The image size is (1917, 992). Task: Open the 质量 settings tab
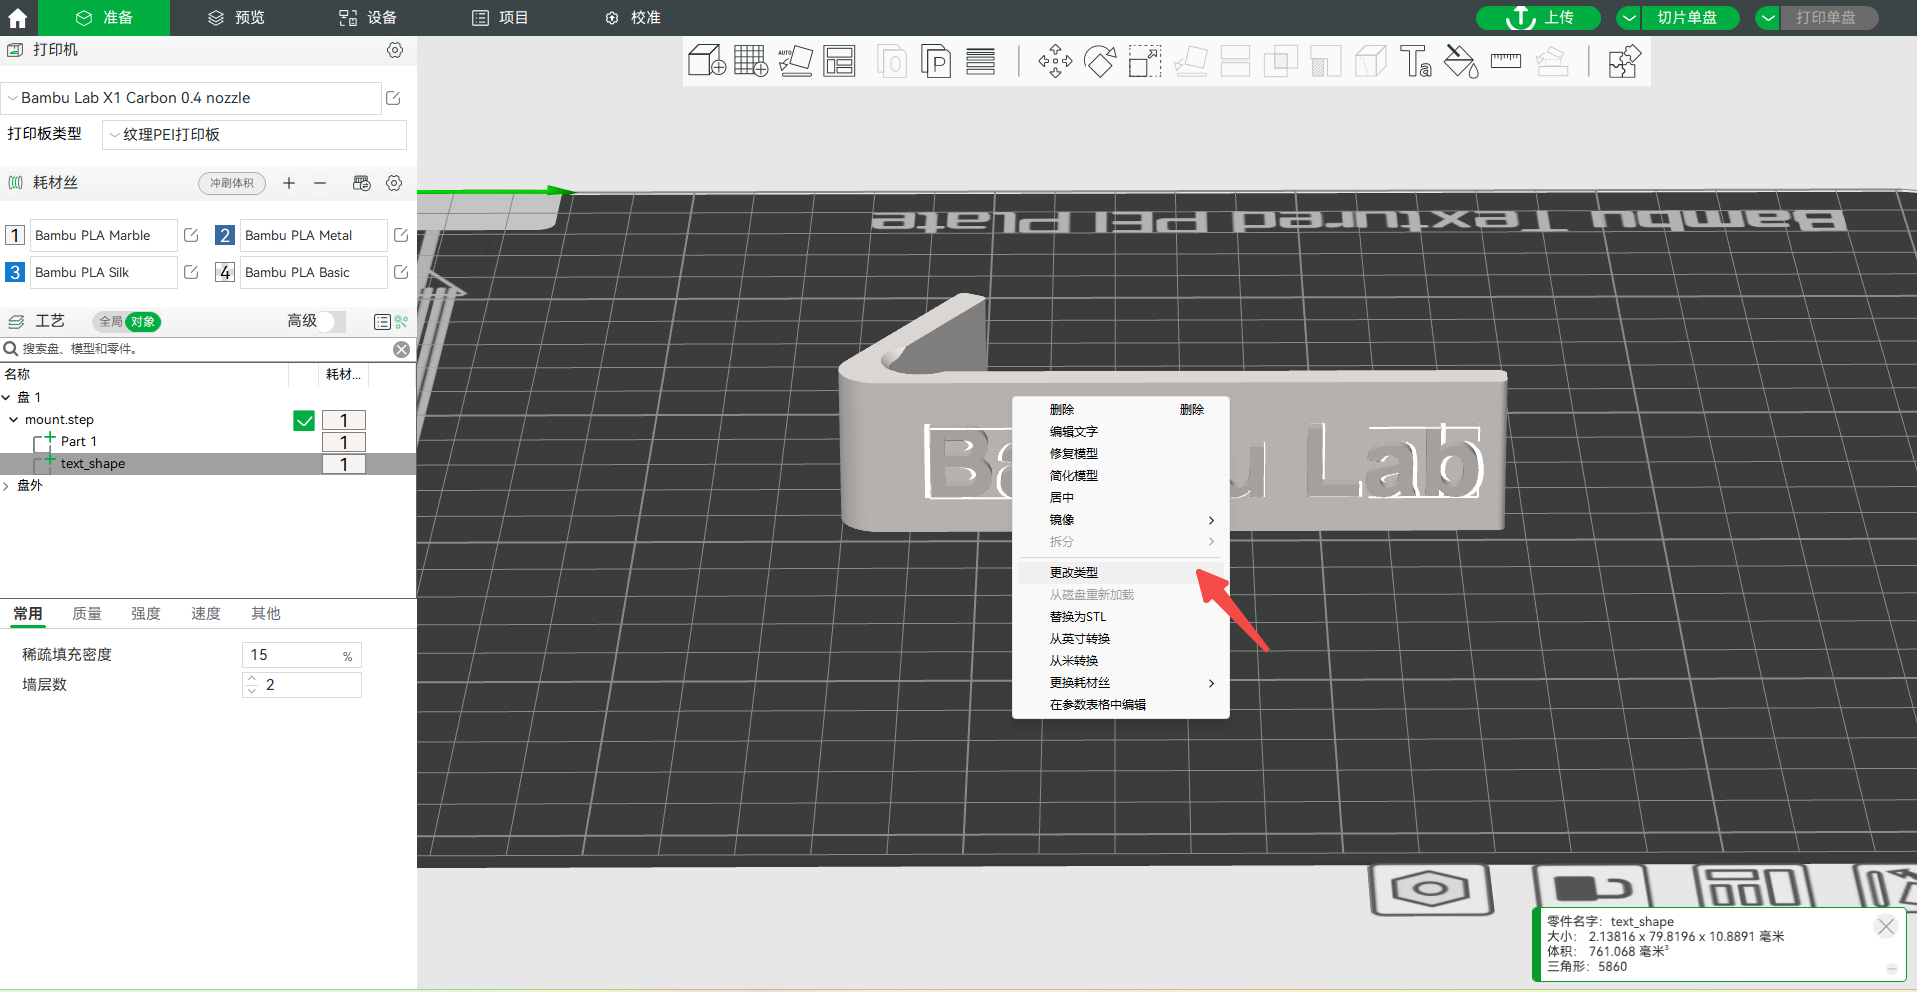click(87, 614)
